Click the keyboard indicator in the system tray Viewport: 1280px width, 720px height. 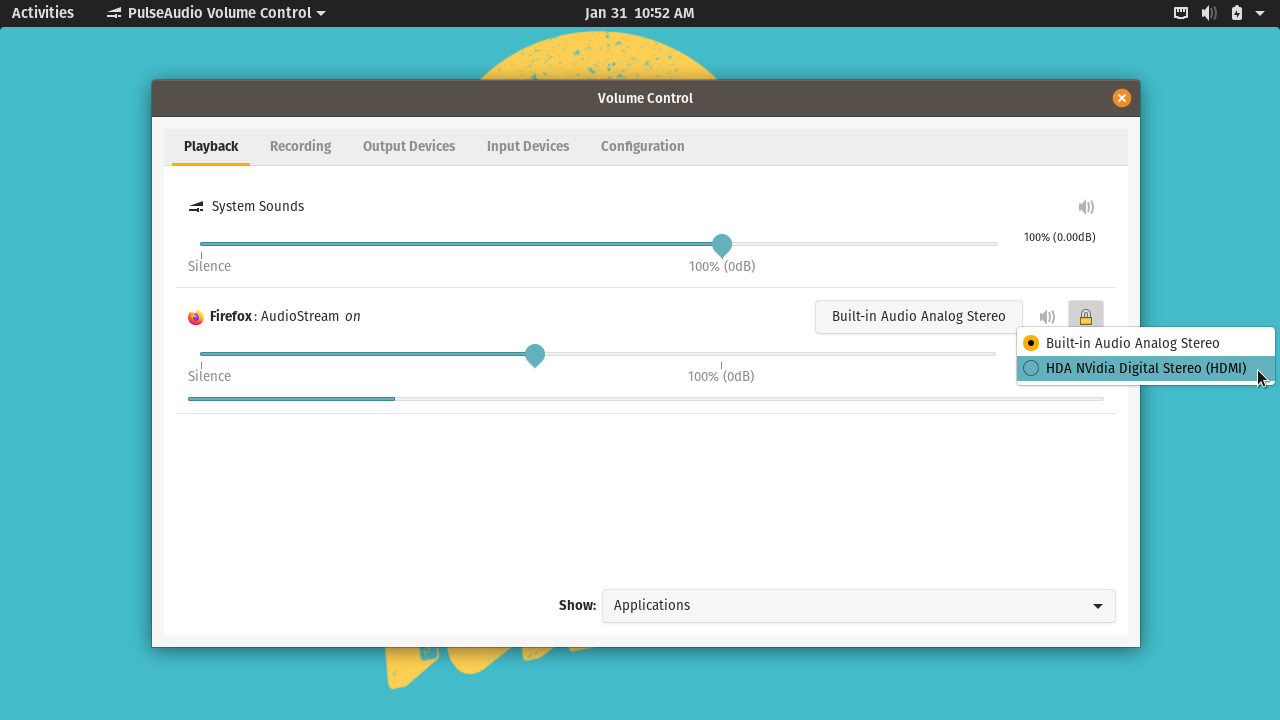pyautogui.click(x=1180, y=13)
